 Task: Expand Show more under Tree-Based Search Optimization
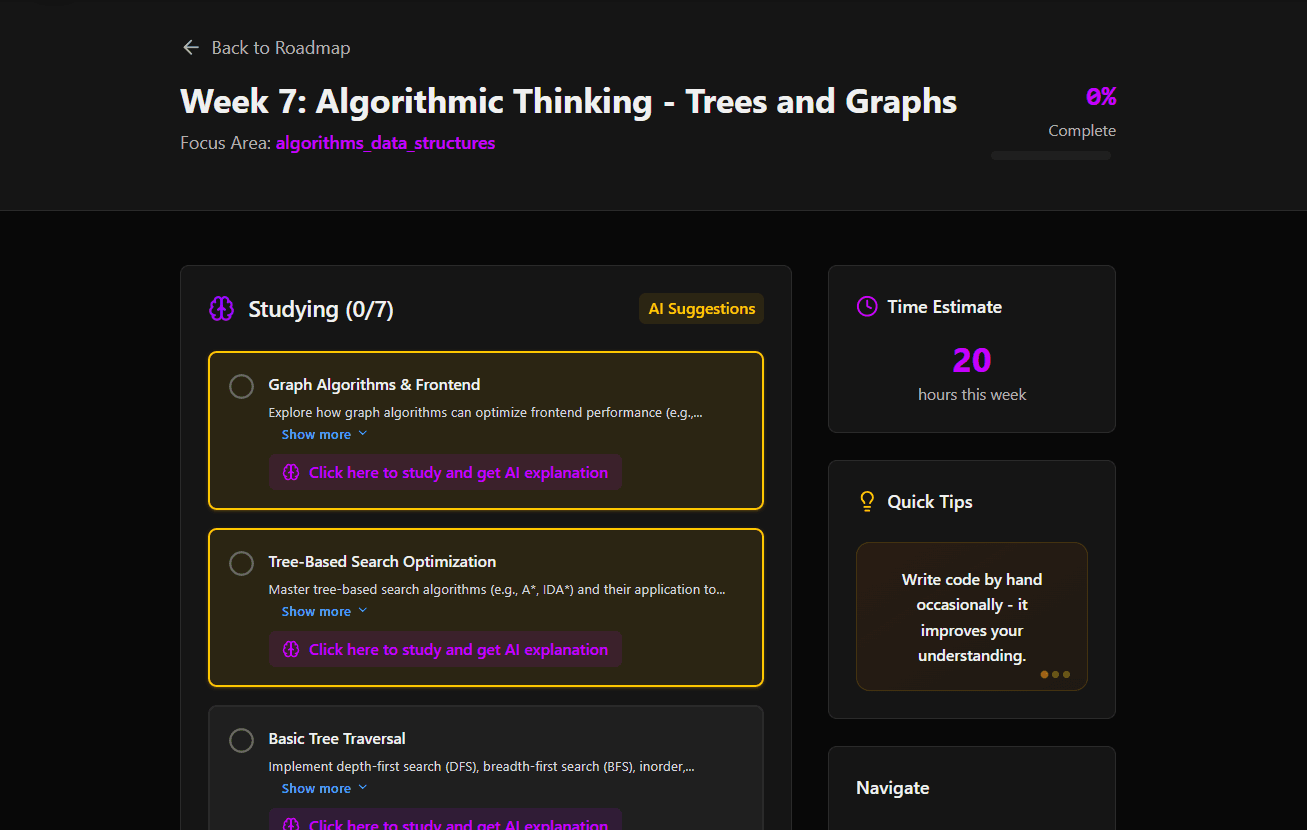tap(325, 612)
